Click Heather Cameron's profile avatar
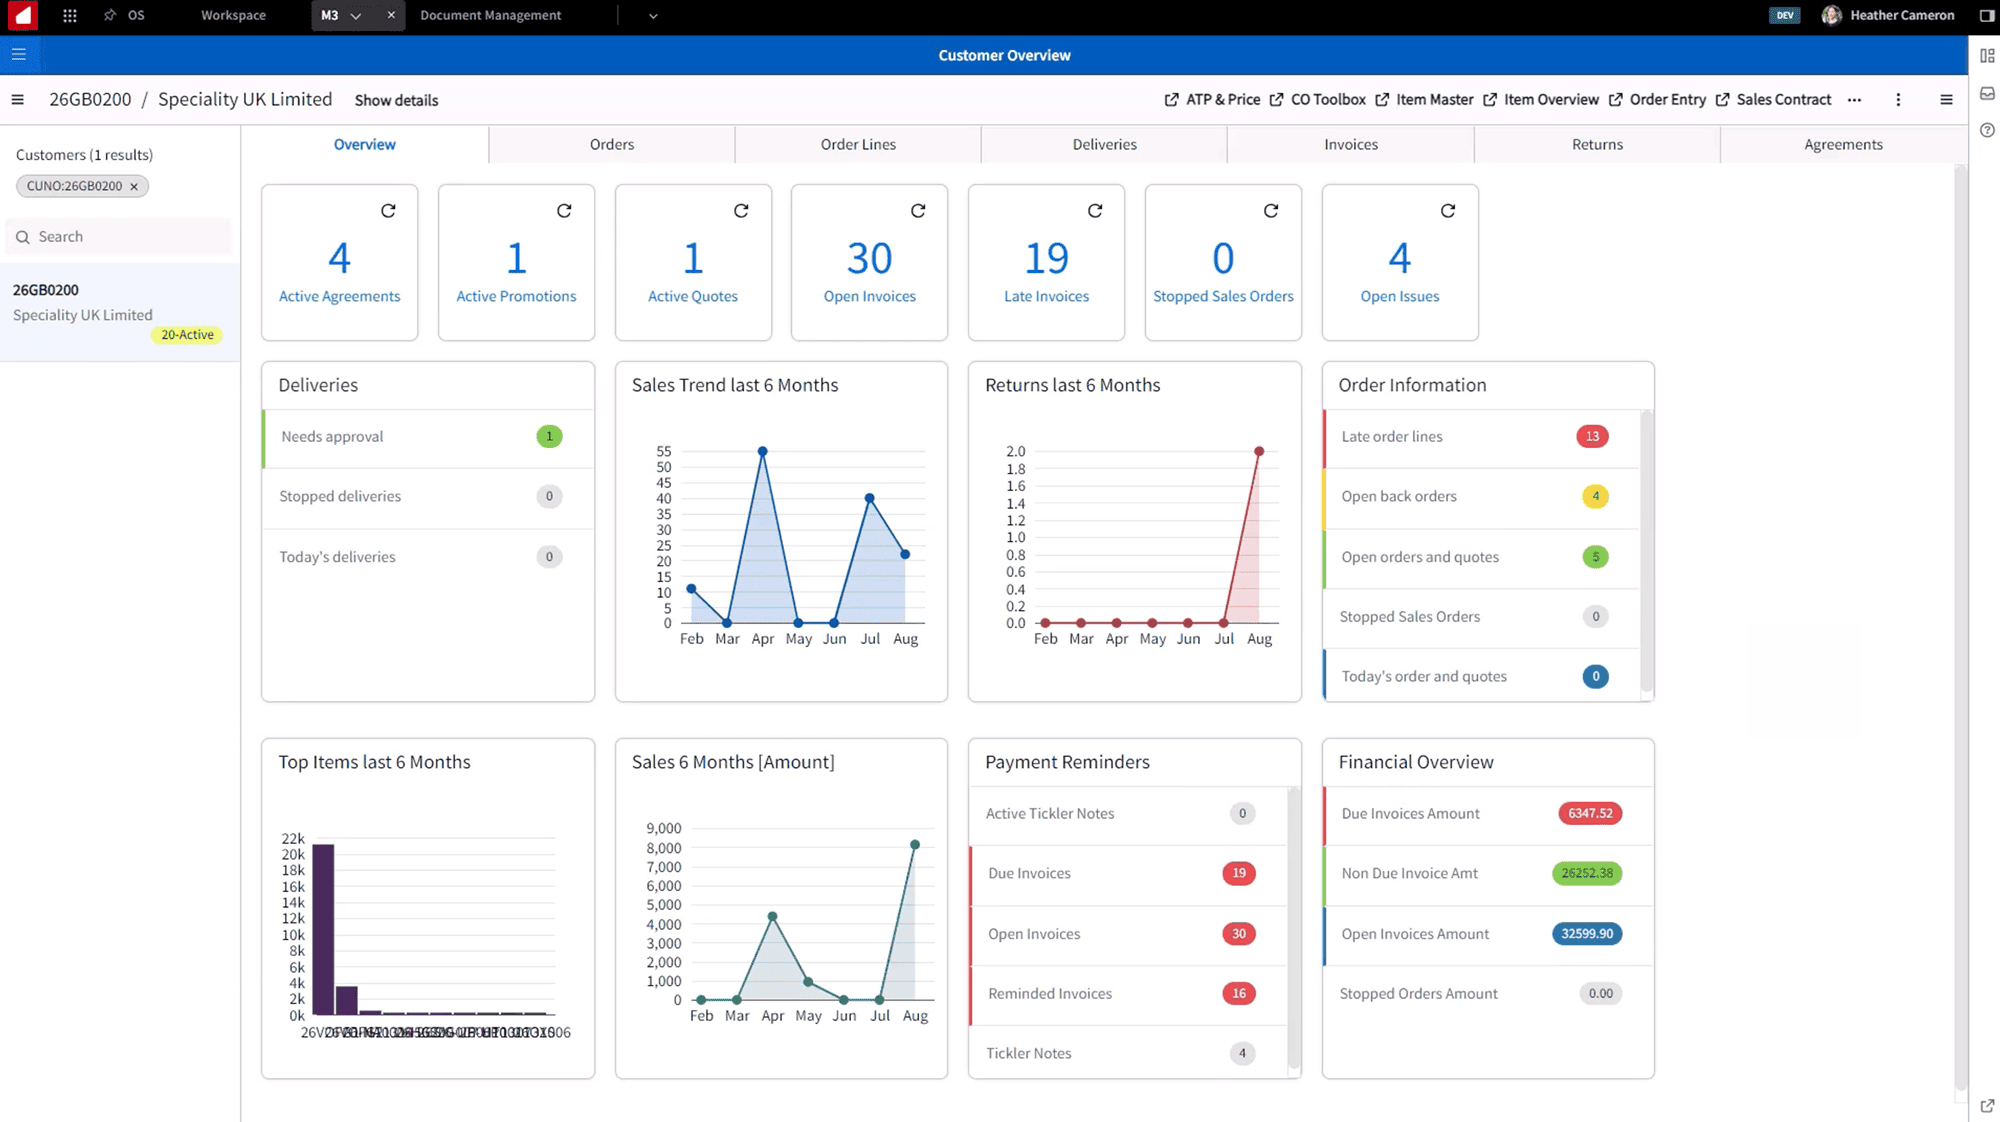The height and width of the screenshot is (1122, 2000). click(1832, 15)
